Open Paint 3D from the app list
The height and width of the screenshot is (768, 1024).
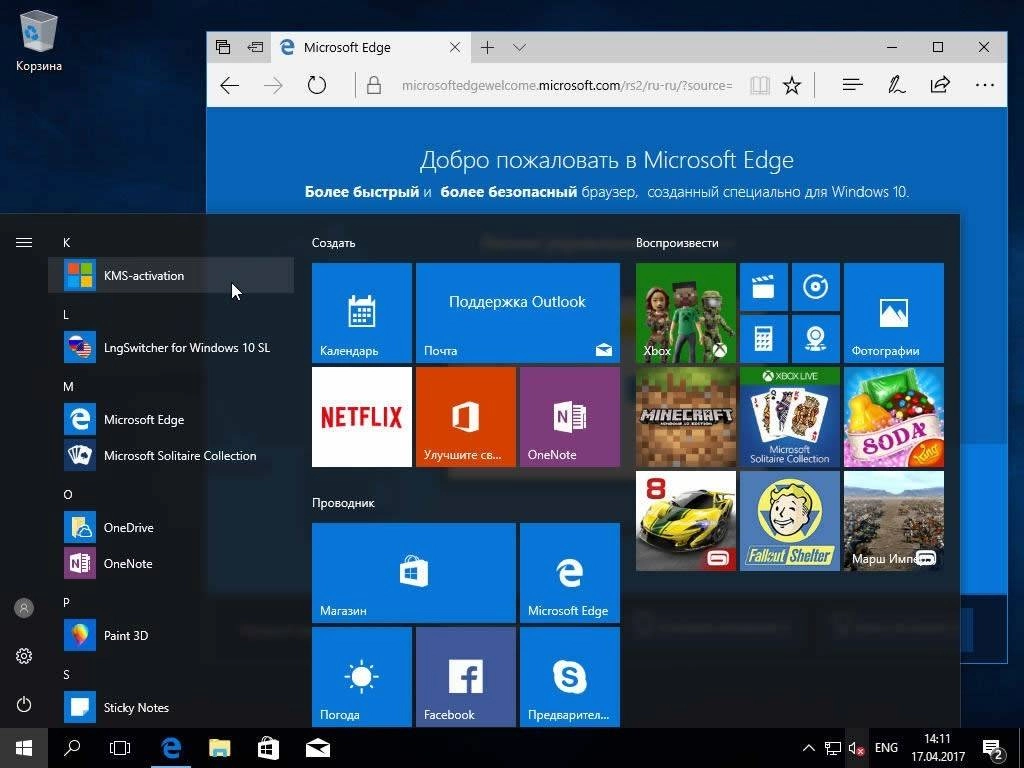point(171,635)
